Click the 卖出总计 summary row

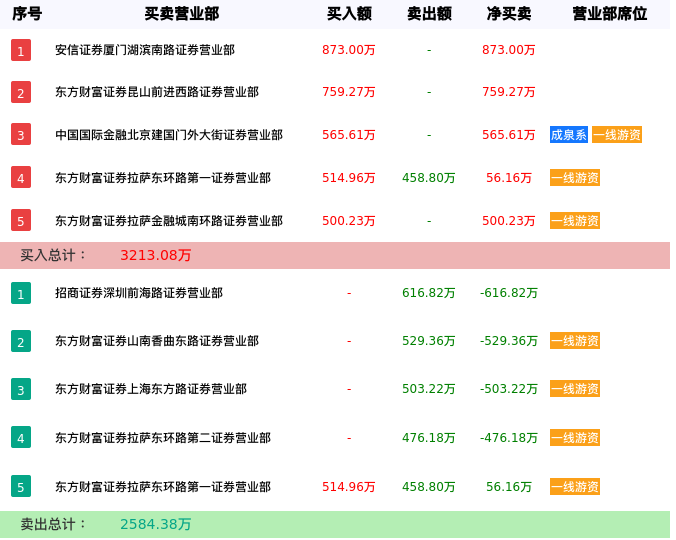click(335, 524)
